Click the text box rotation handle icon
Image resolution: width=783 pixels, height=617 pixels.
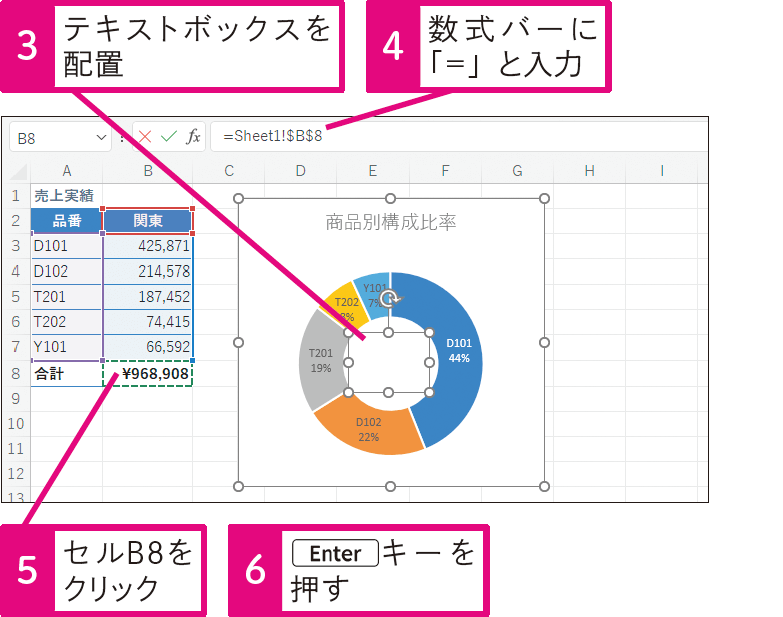tap(391, 299)
